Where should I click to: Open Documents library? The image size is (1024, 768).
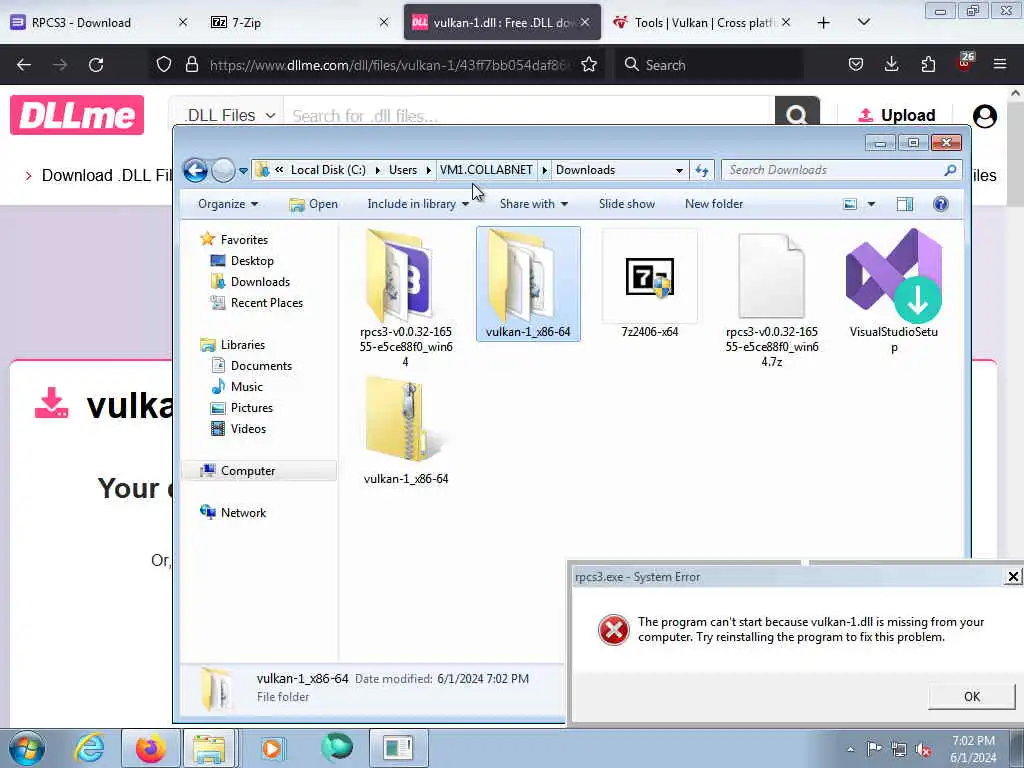(261, 366)
